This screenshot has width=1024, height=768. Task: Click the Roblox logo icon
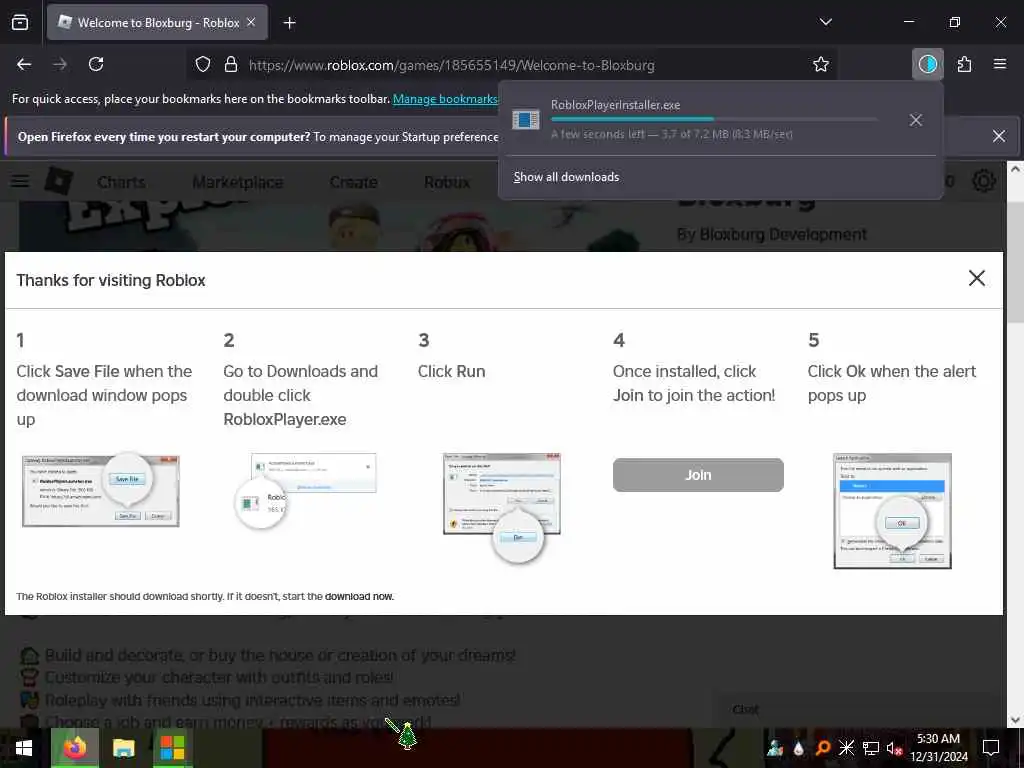coord(58,181)
